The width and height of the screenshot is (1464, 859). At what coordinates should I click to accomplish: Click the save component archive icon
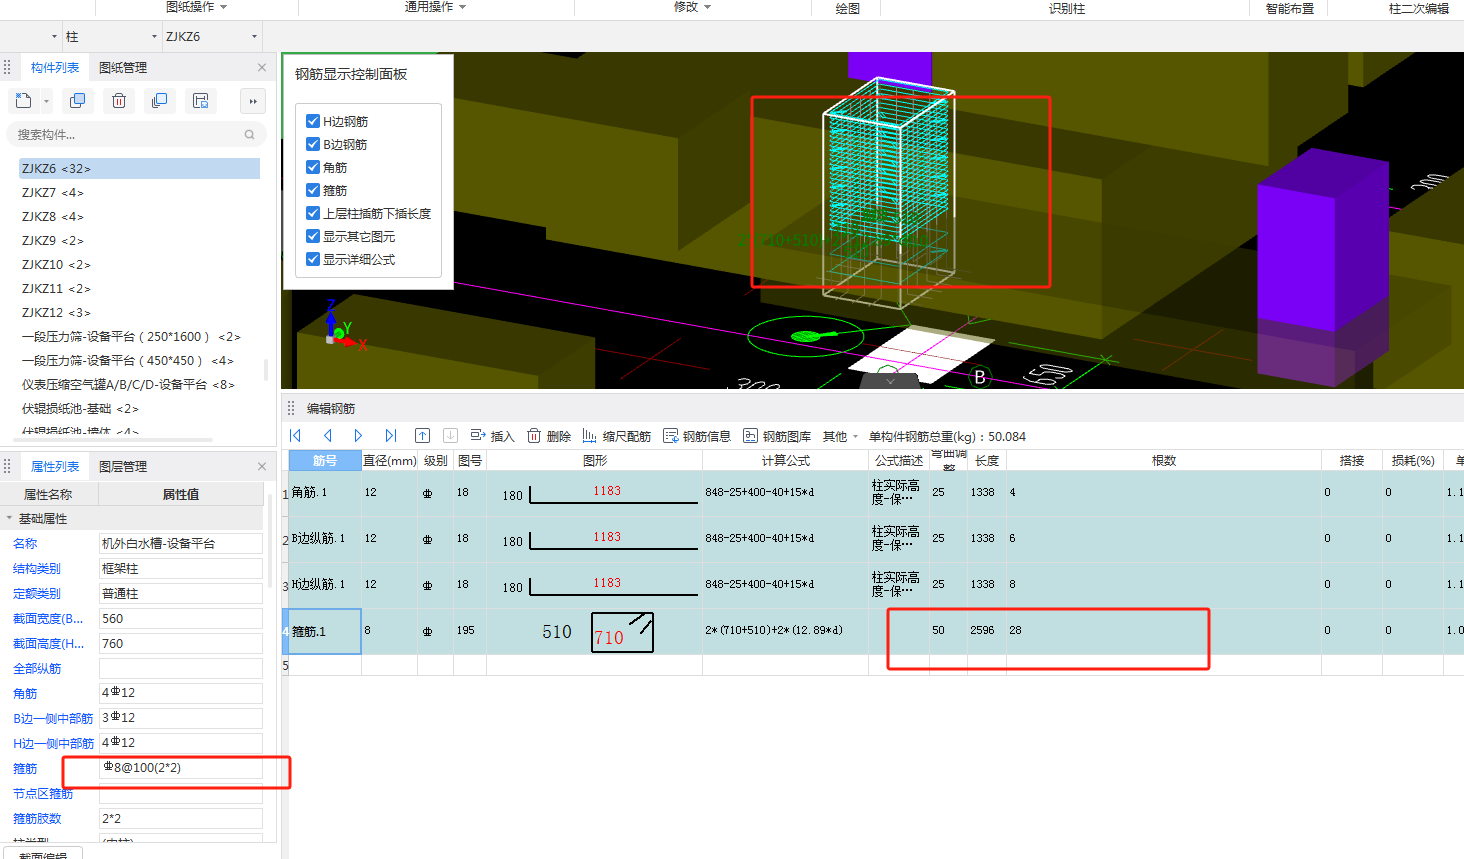pos(201,101)
